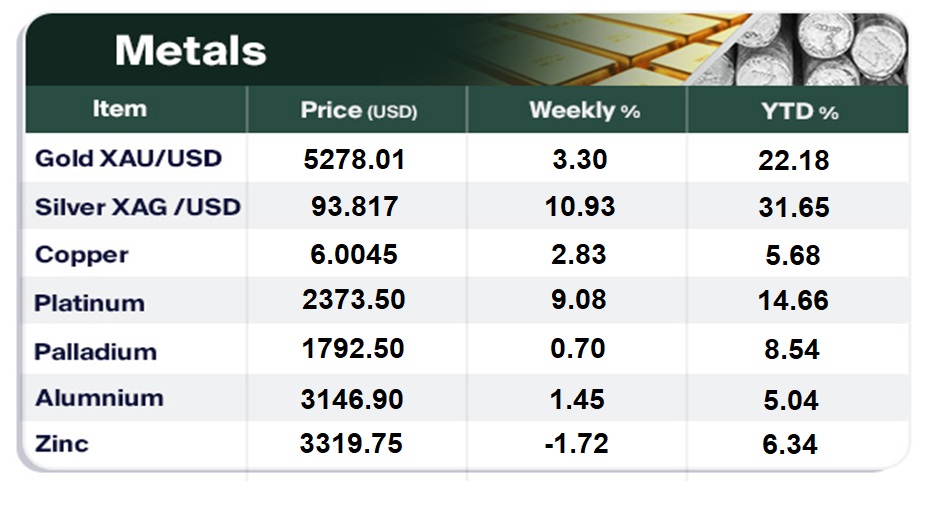This screenshot has height=512, width=926.
Task: Open the Gold XAU/USD row label
Action: point(128,159)
